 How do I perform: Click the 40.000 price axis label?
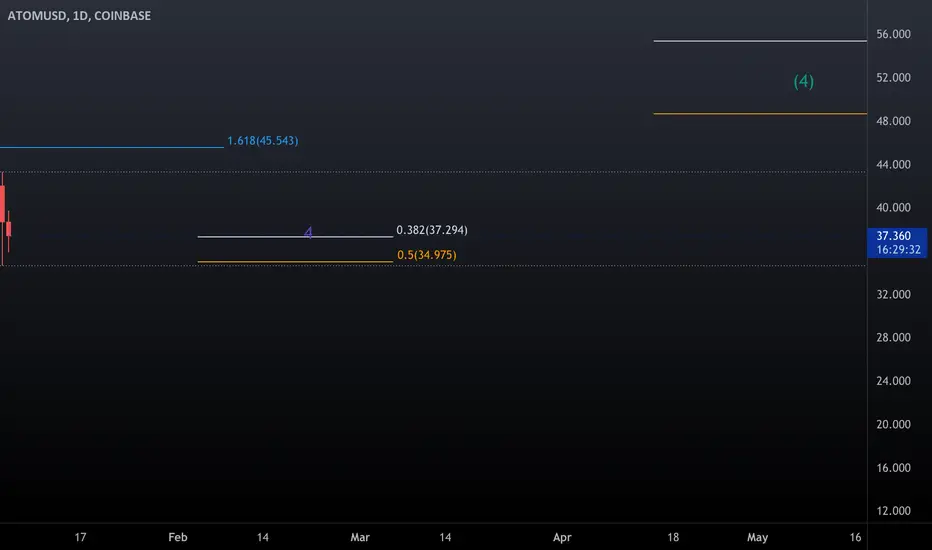(x=893, y=208)
